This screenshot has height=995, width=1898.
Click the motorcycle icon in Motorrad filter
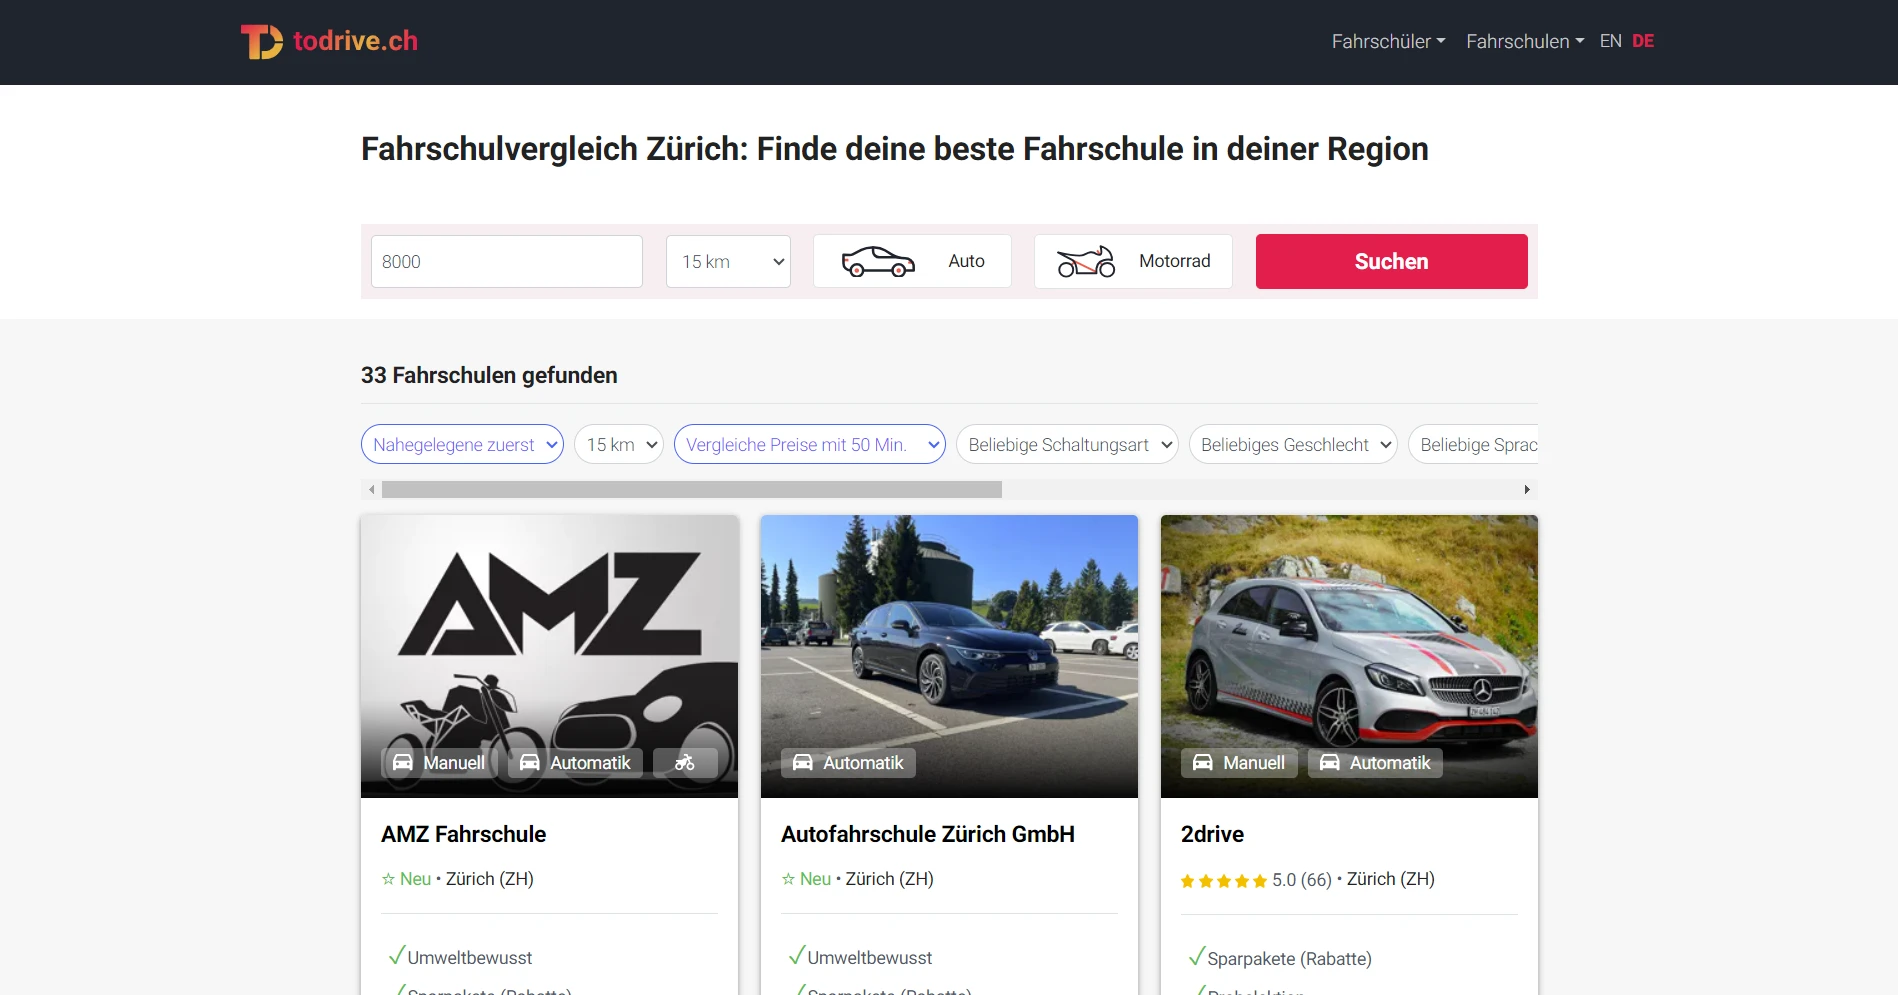(x=1086, y=262)
